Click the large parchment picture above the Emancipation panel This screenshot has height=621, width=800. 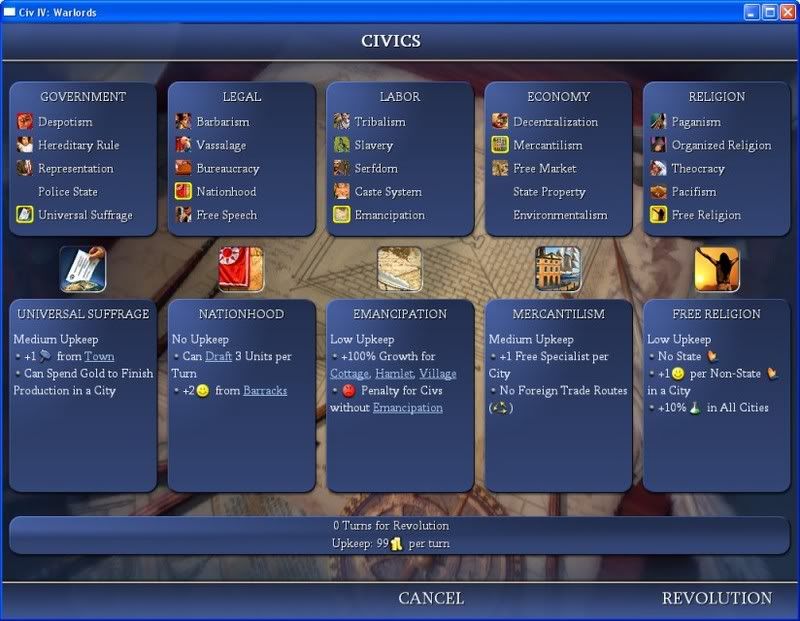pos(399,269)
